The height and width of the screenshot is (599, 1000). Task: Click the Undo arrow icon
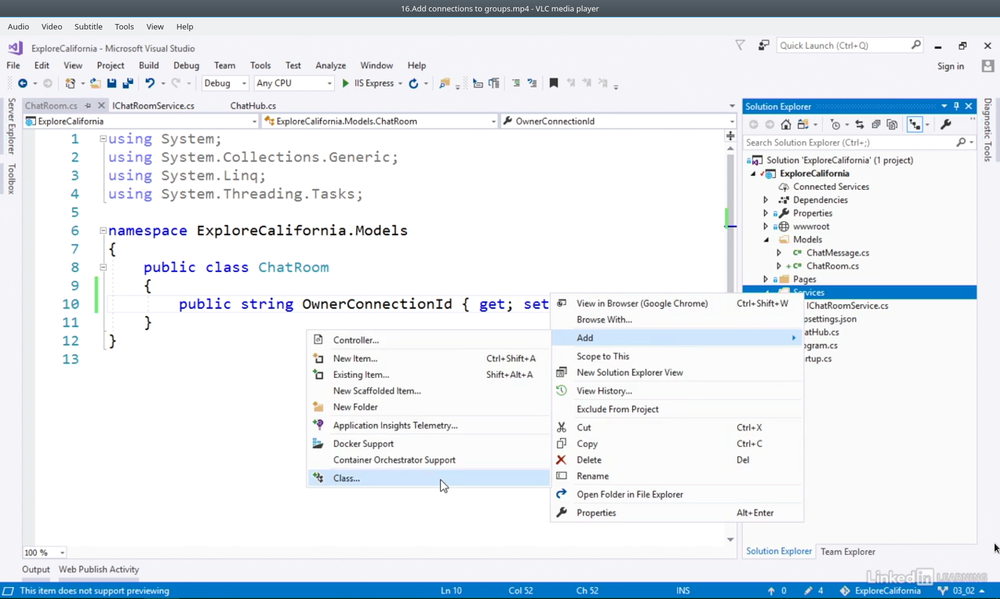coord(149,84)
